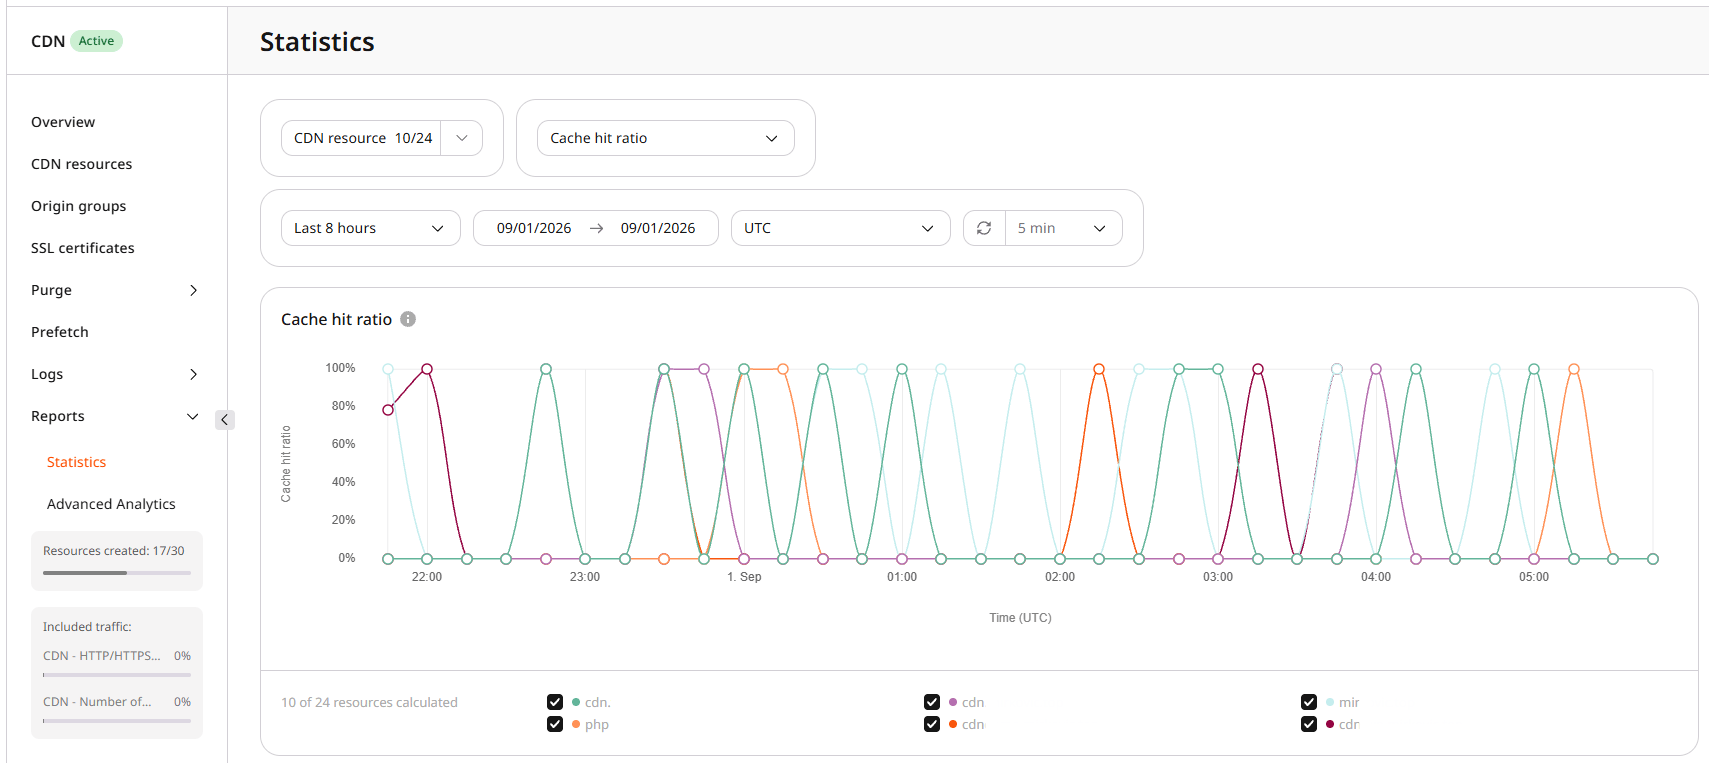This screenshot has width=1709, height=763.
Task: Click the start date field 09/01/2026
Action: 534,228
